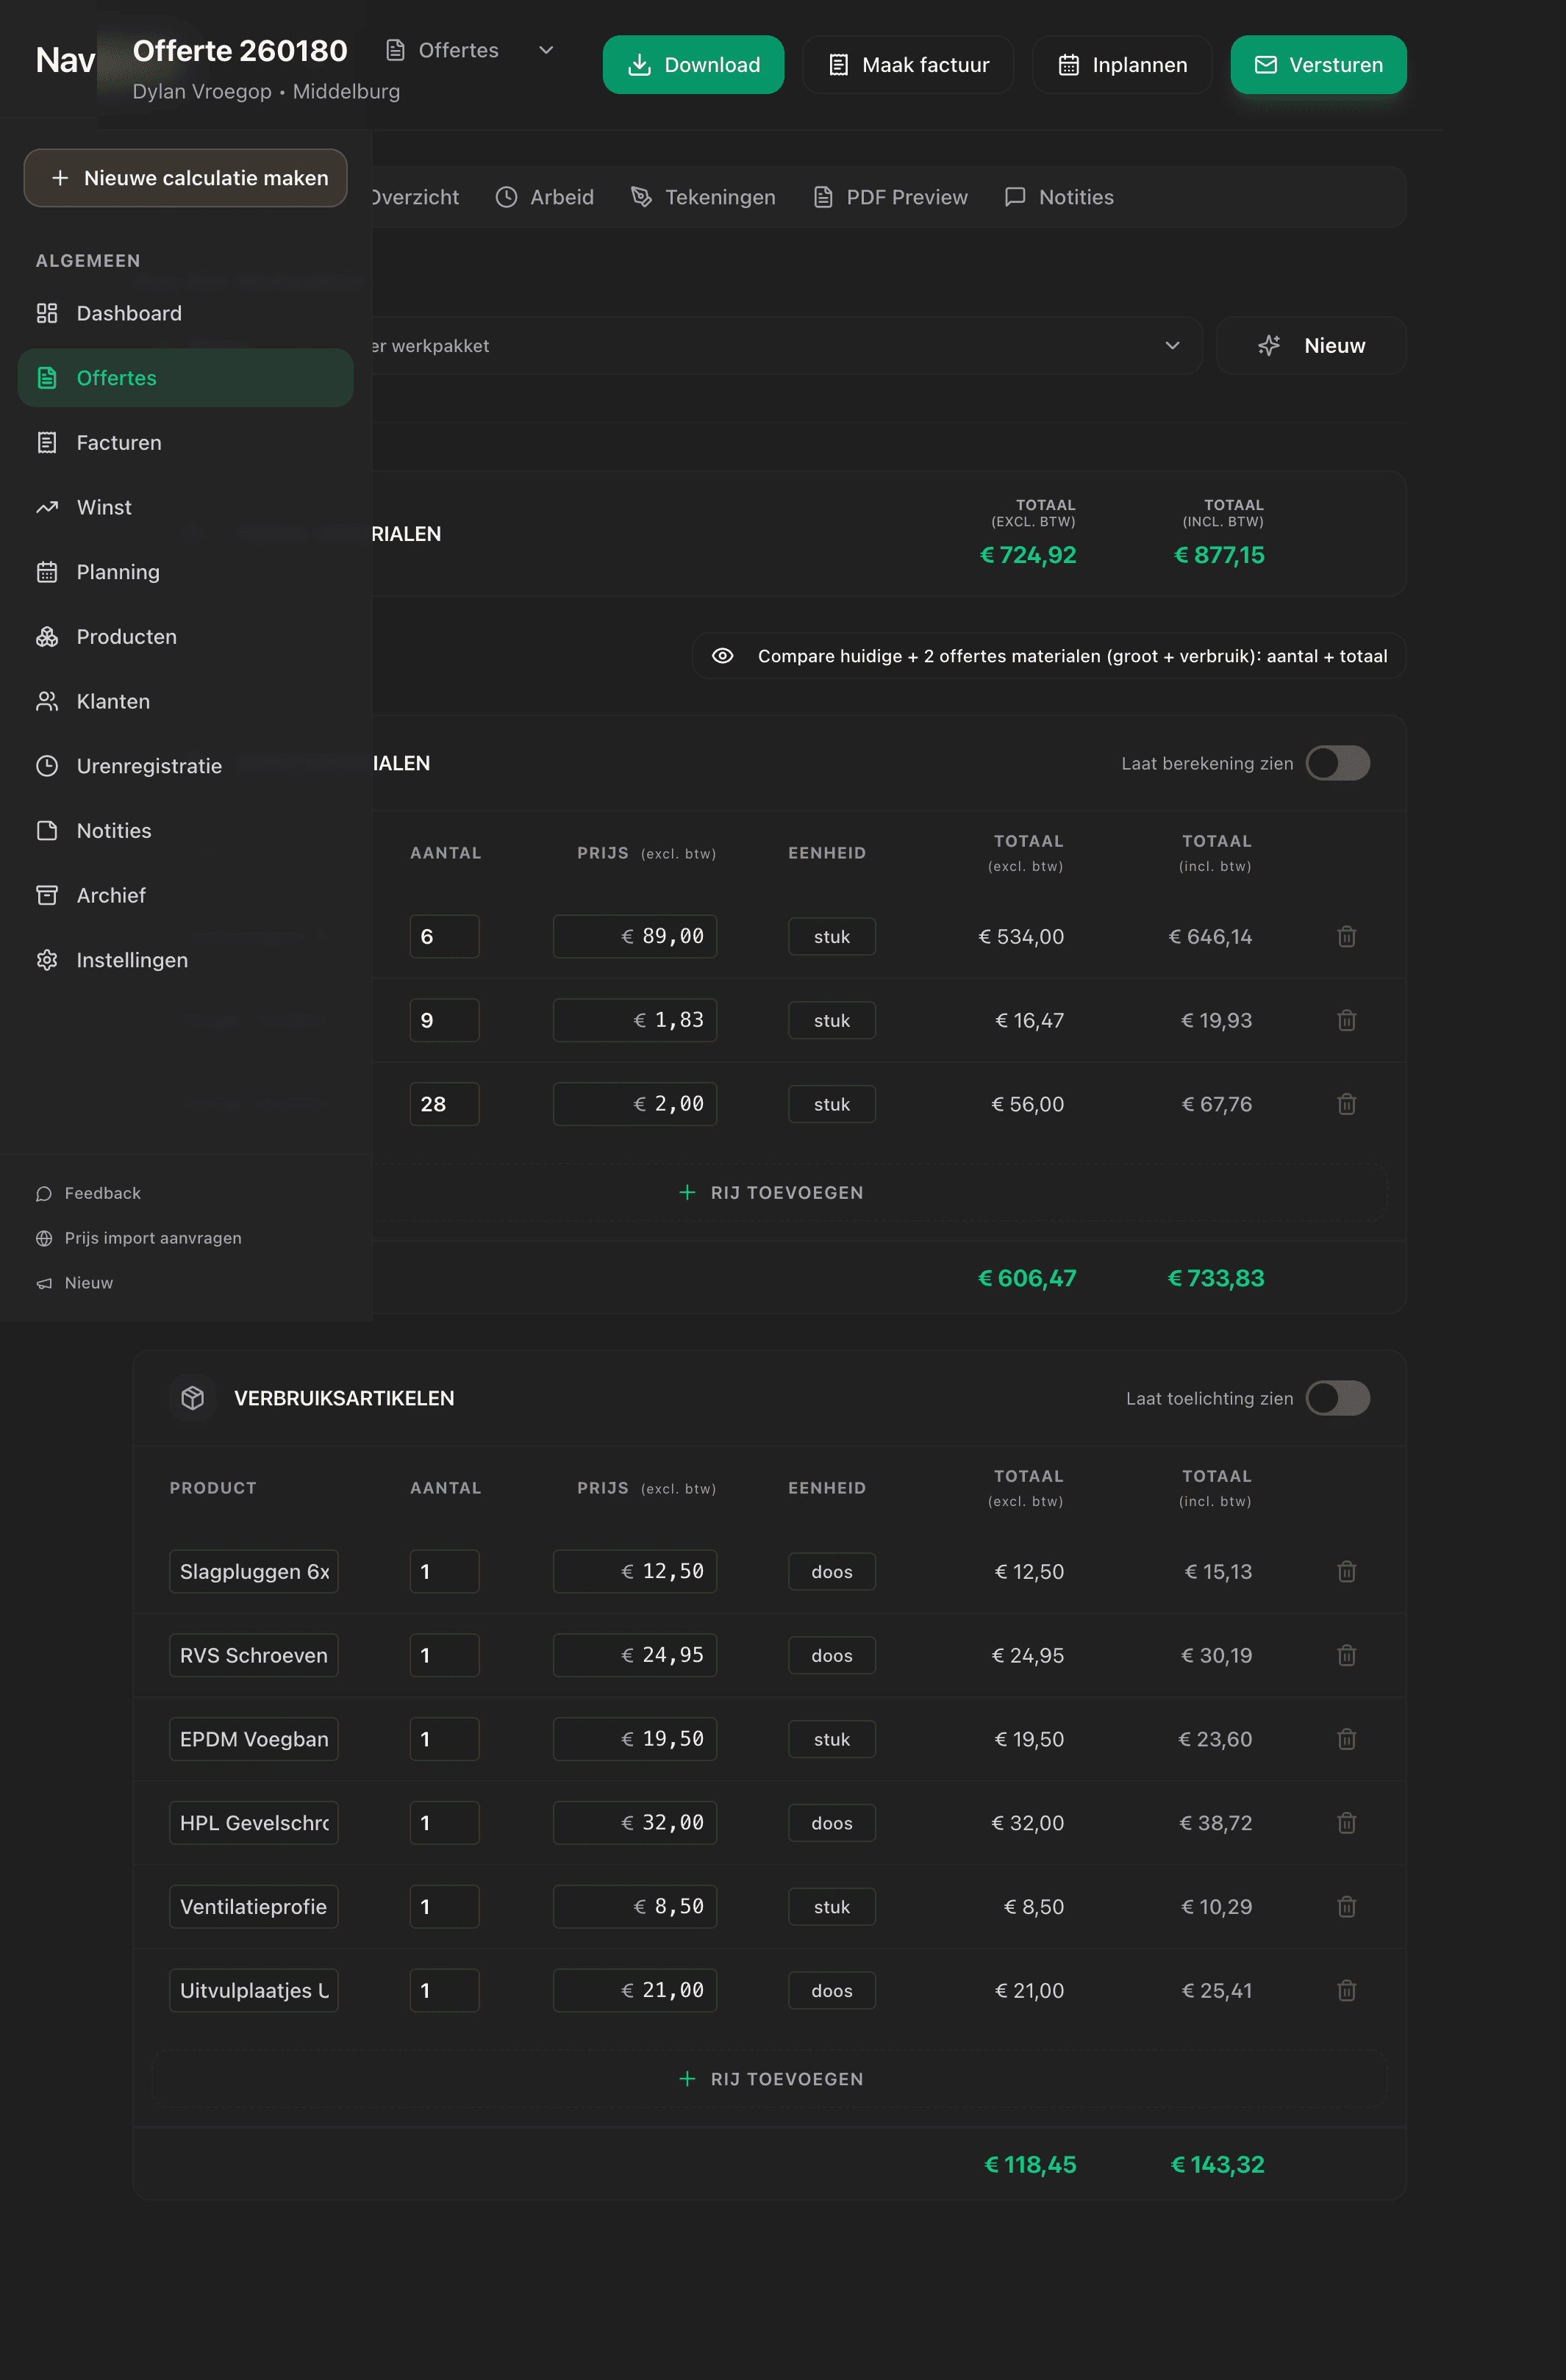
Task: Enable the 'Laat toelichting zien' toggle
Action: pos(1338,1398)
